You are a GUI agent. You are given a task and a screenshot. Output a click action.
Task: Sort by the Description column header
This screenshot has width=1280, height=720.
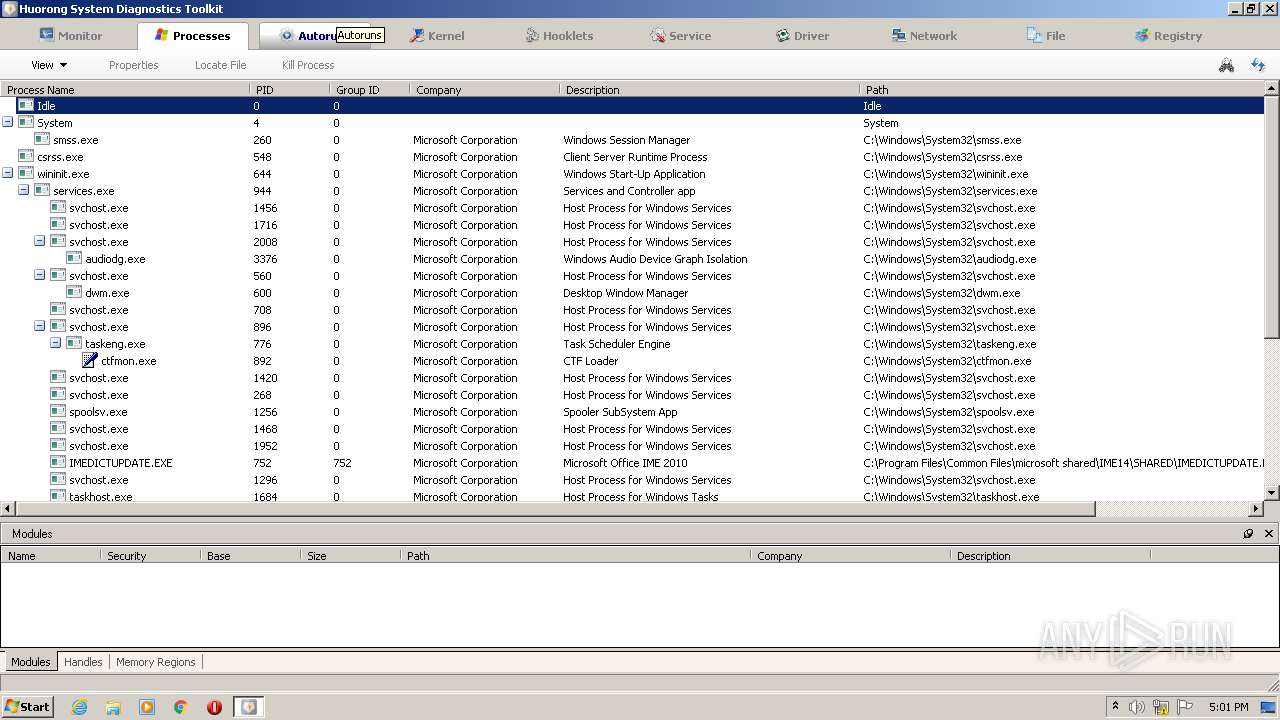[709, 90]
